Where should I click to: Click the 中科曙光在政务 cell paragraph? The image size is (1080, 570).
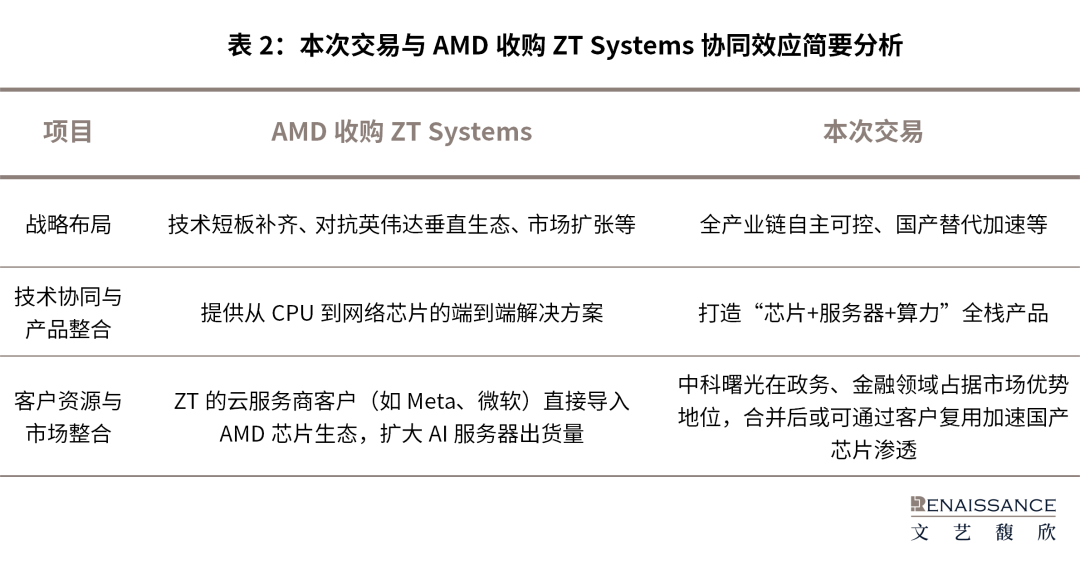(873, 416)
